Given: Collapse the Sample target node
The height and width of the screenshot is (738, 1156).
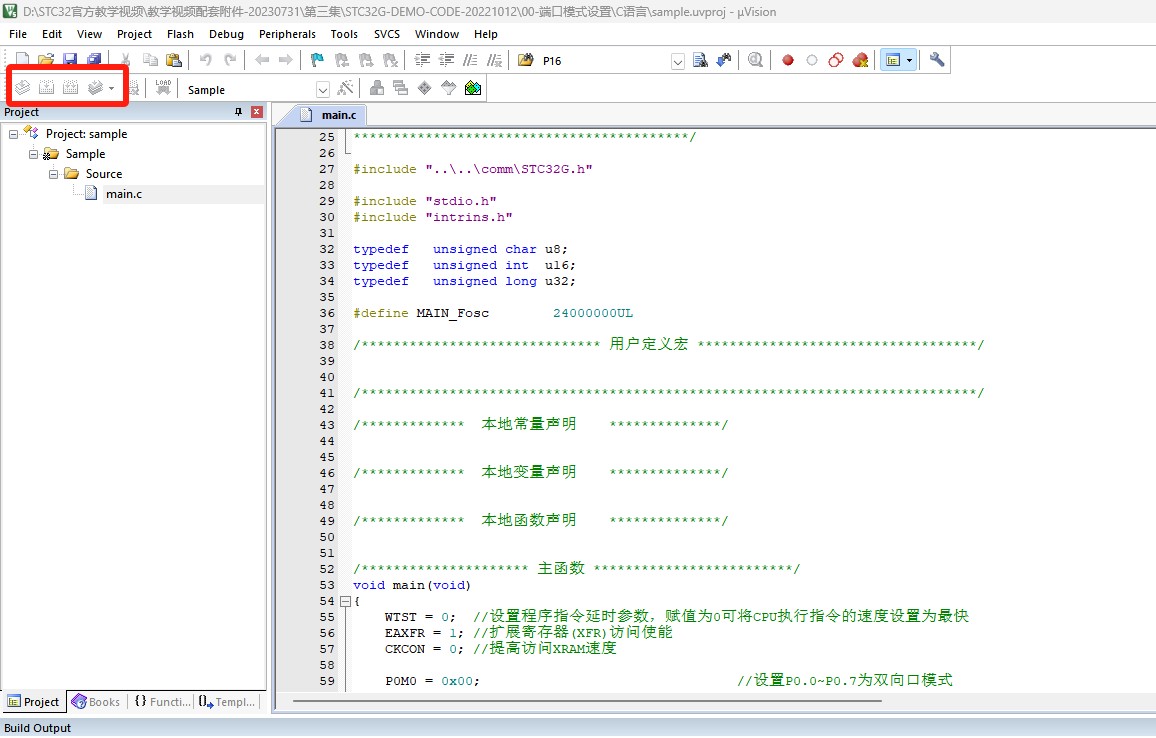Looking at the screenshot, I should pos(33,154).
